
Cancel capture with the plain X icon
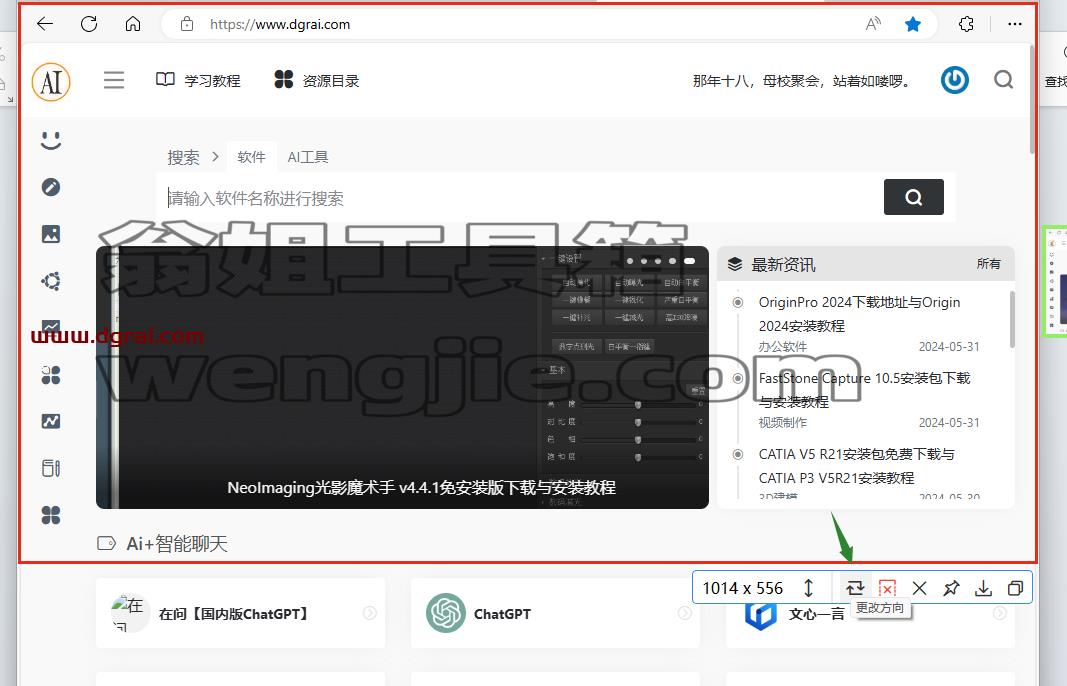[919, 588]
